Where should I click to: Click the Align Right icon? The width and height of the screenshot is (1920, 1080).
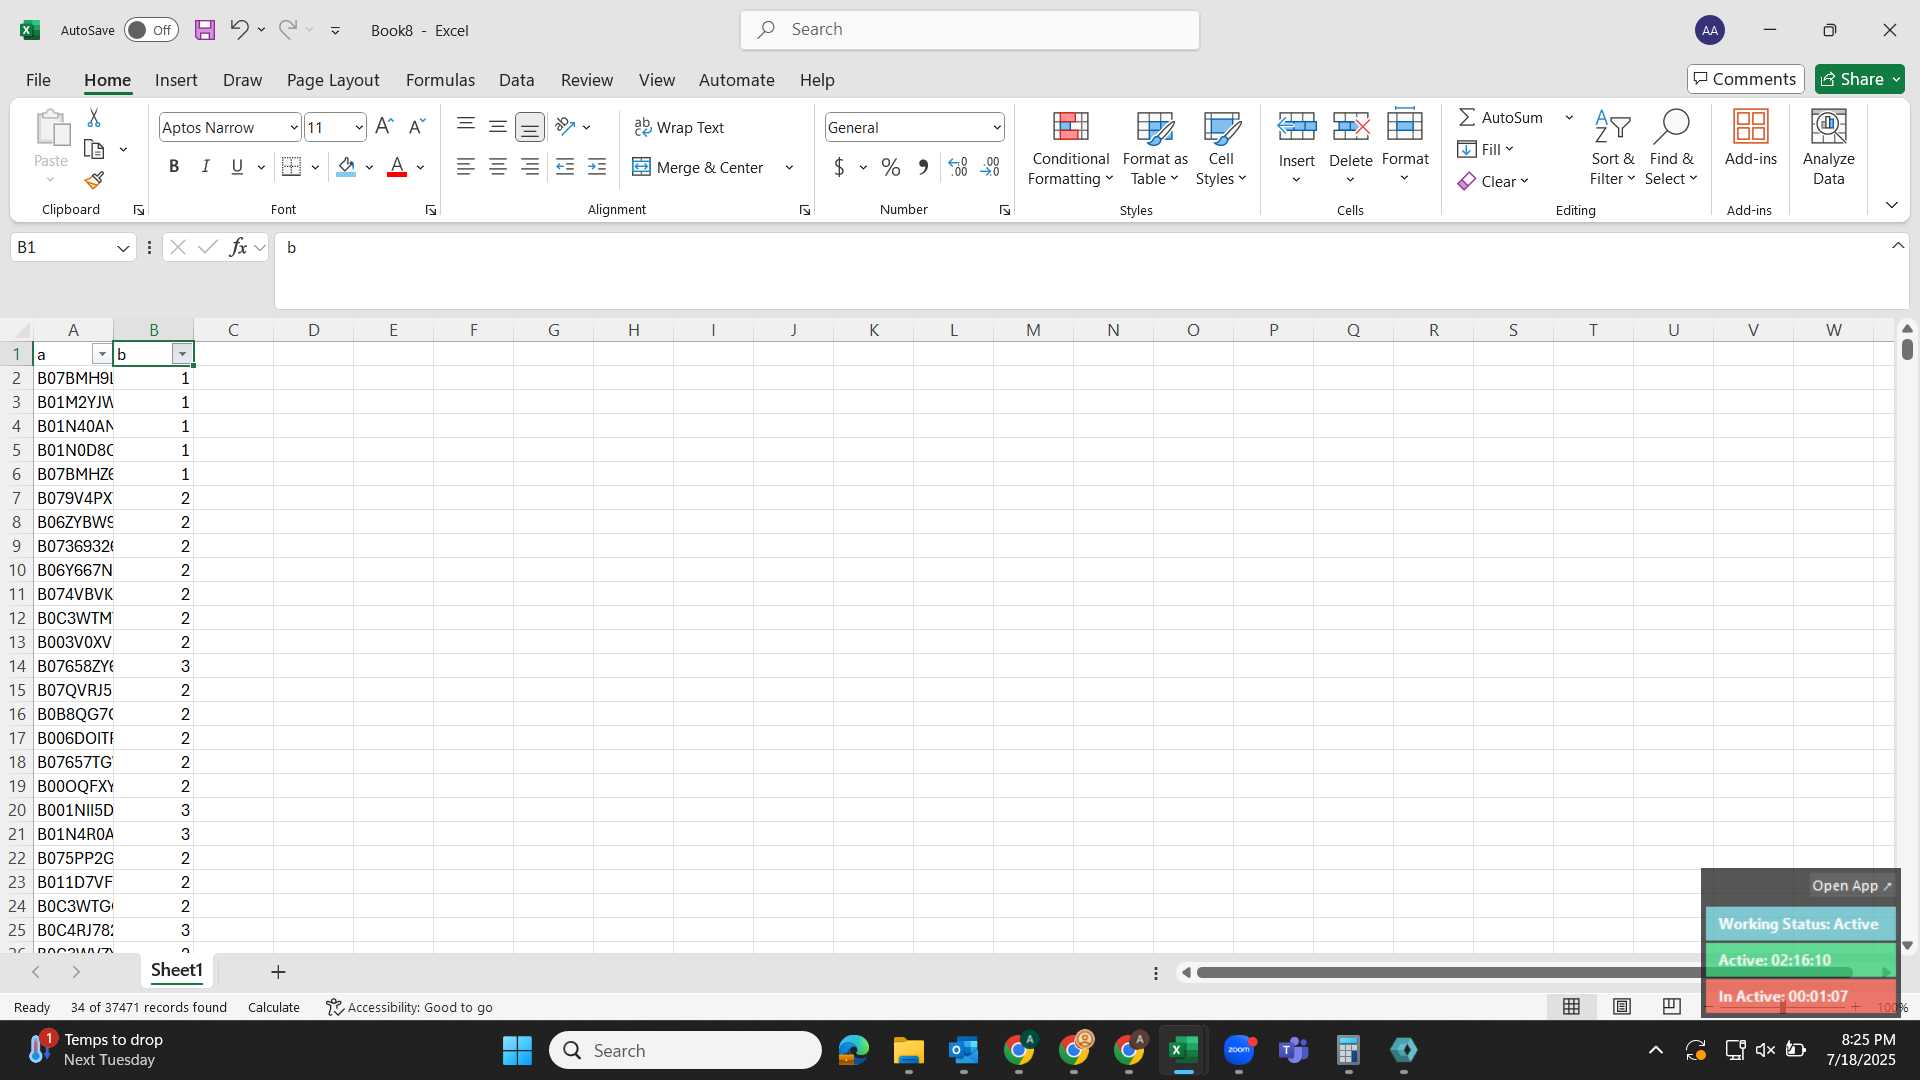[530, 167]
